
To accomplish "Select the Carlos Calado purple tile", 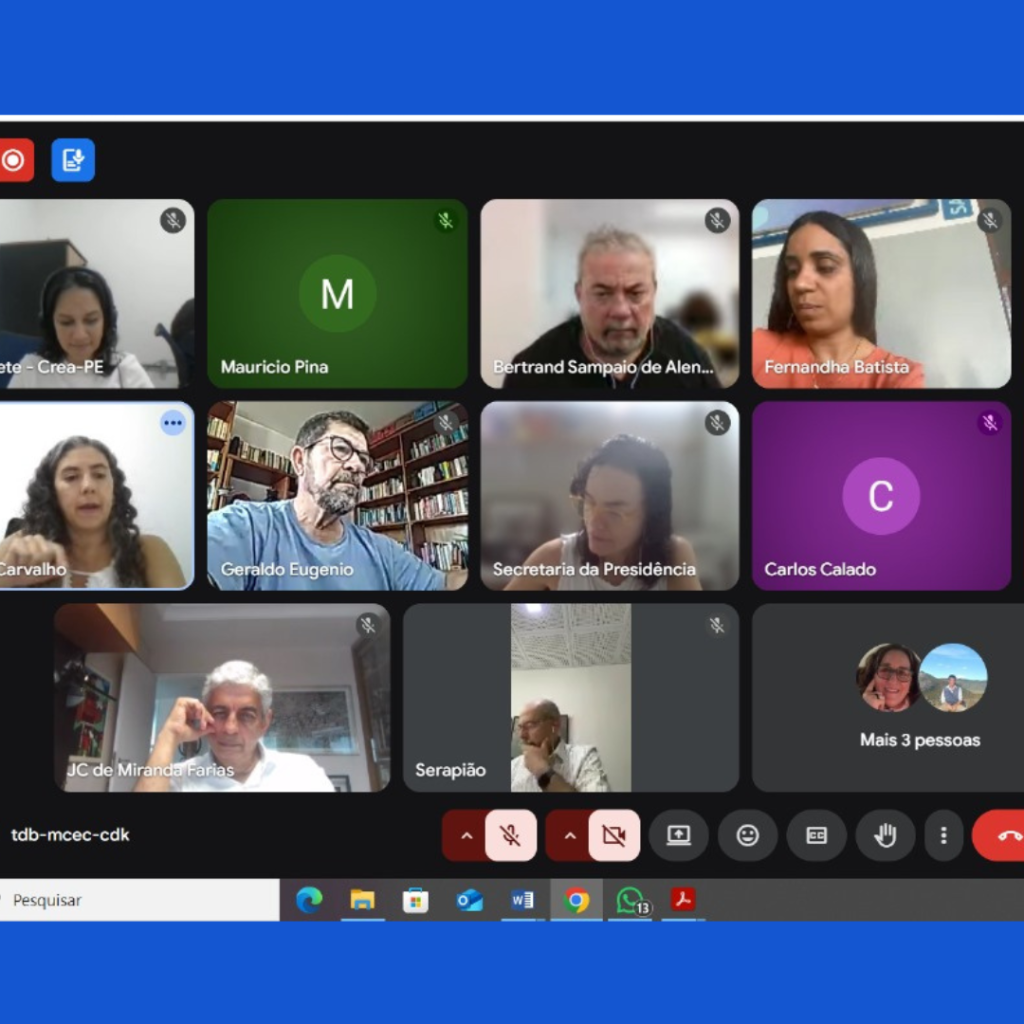I will point(881,496).
